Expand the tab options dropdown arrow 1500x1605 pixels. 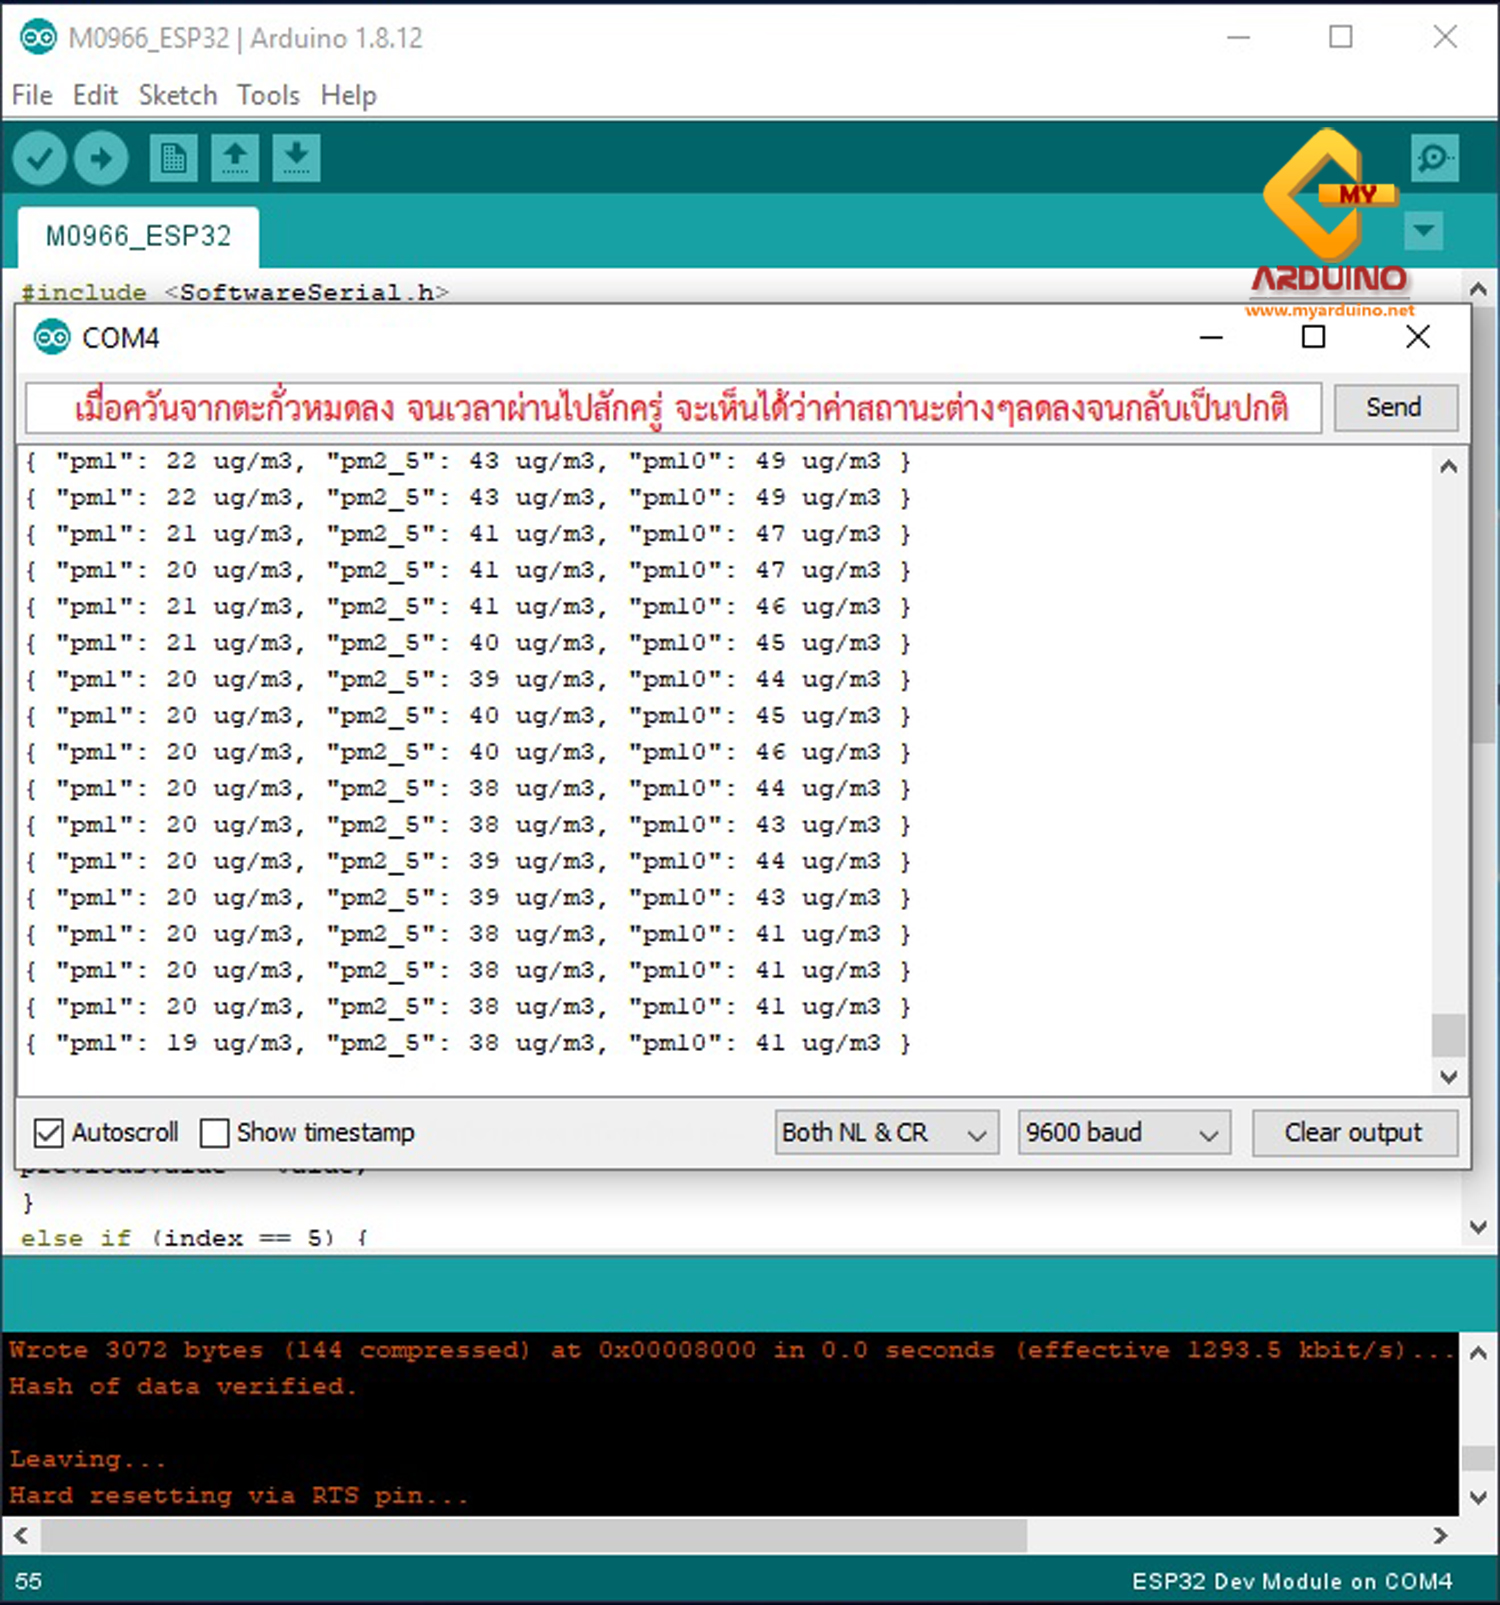pos(1423,231)
